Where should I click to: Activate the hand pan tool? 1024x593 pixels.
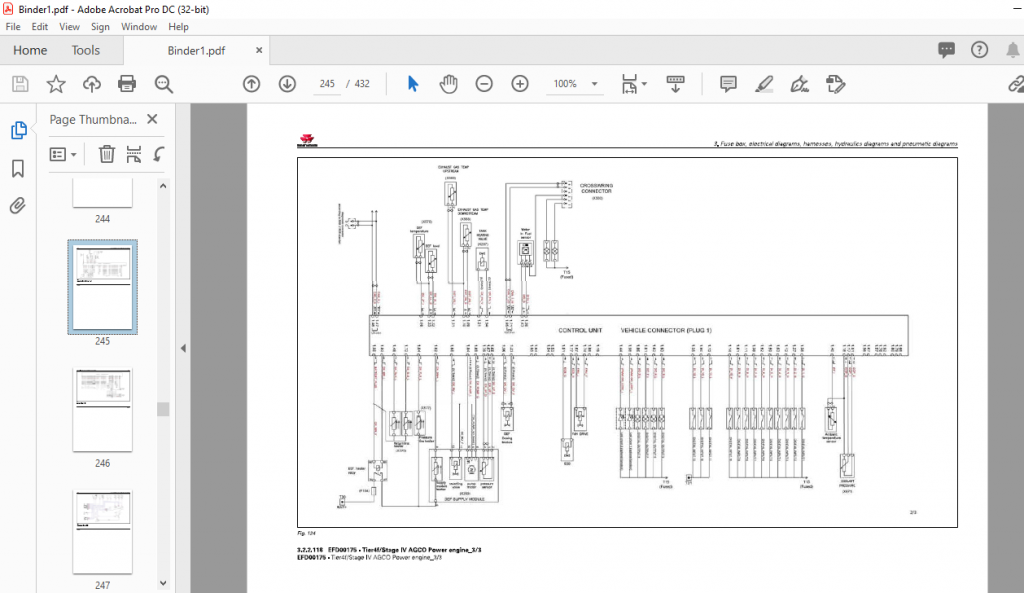click(449, 84)
